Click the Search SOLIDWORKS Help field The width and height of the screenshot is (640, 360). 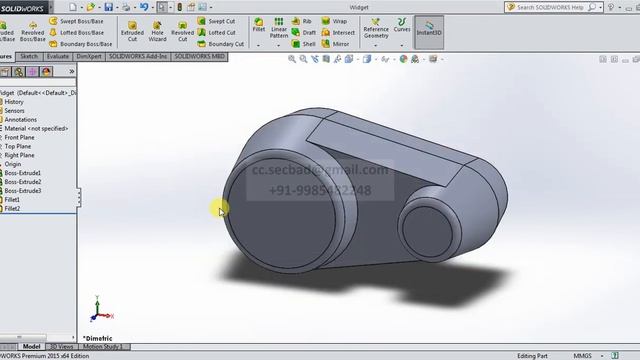[x=554, y=7]
